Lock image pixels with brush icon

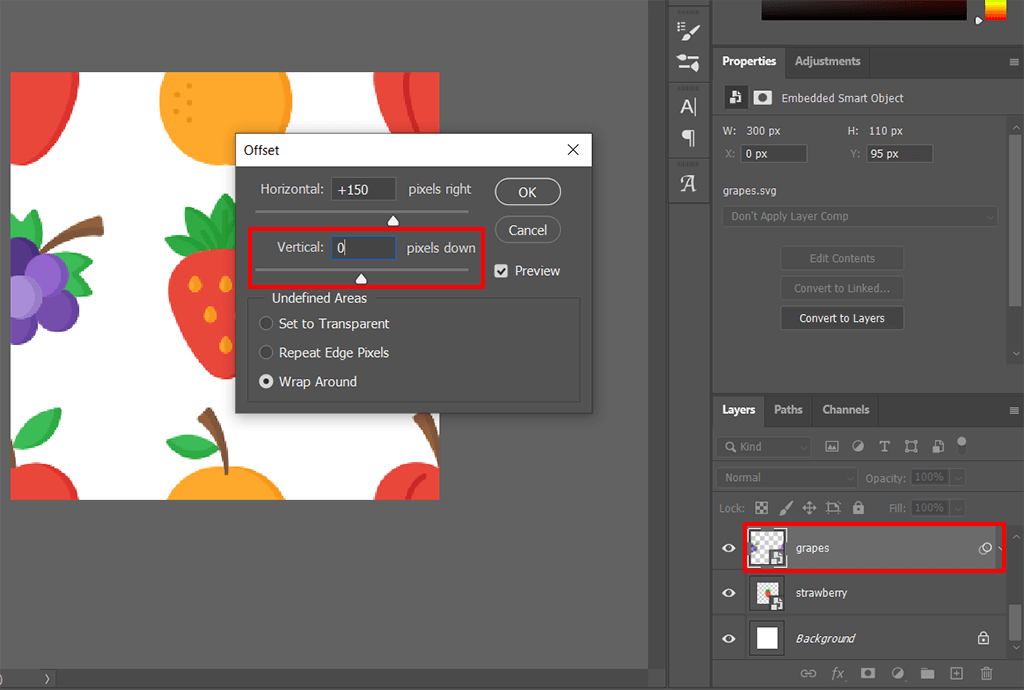(786, 508)
